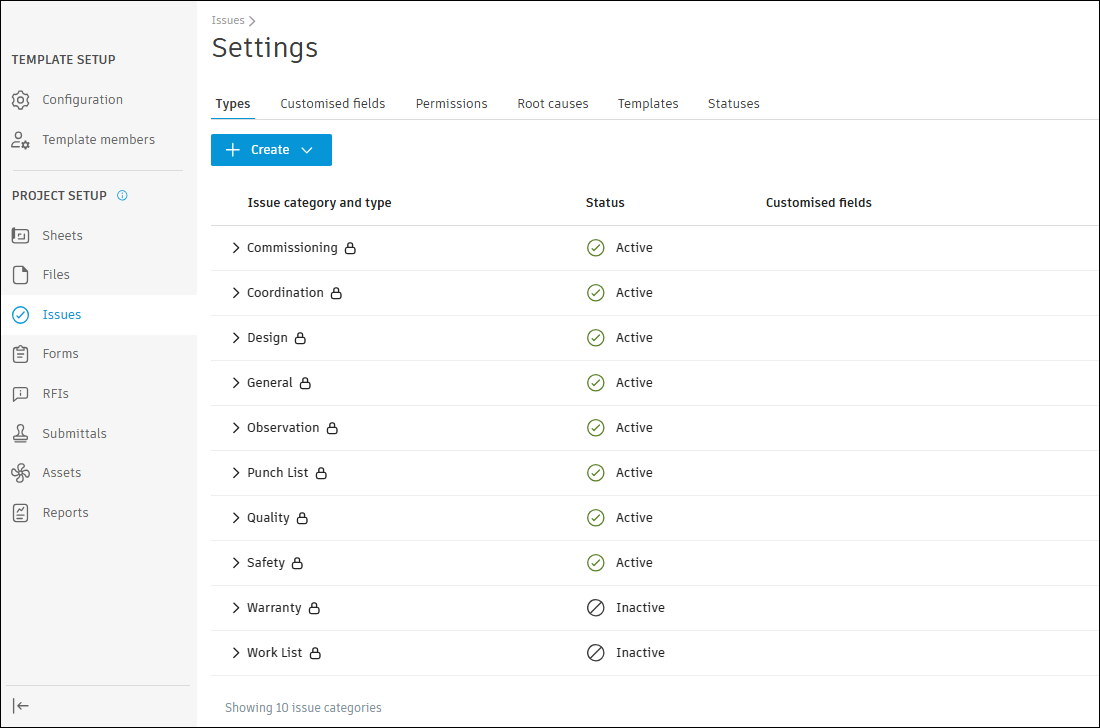
Task: Click the Submittals stamp icon
Action: (21, 434)
